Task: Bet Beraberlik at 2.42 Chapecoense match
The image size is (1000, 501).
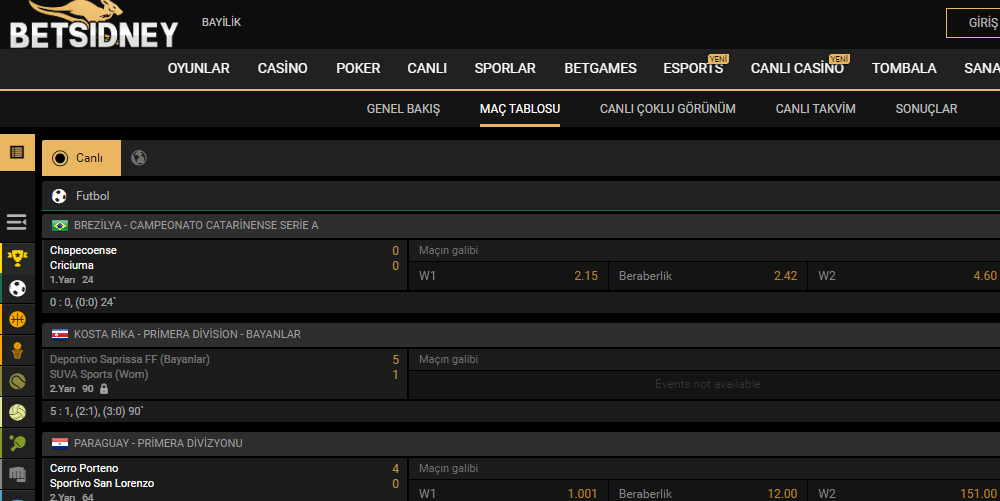Action: click(x=708, y=276)
